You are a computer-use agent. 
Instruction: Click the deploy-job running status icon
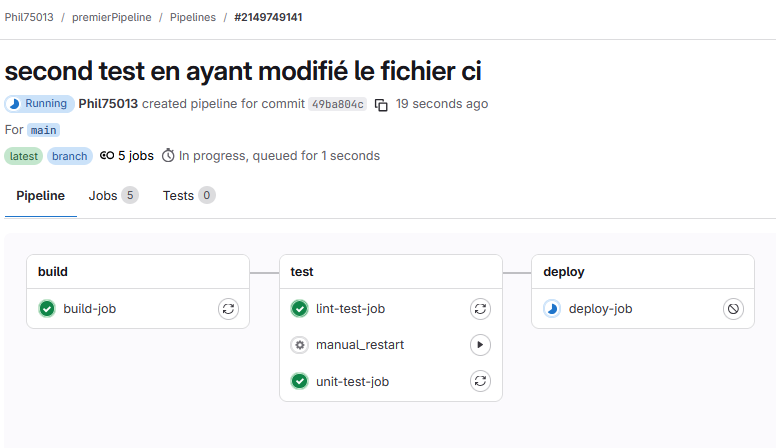552,309
